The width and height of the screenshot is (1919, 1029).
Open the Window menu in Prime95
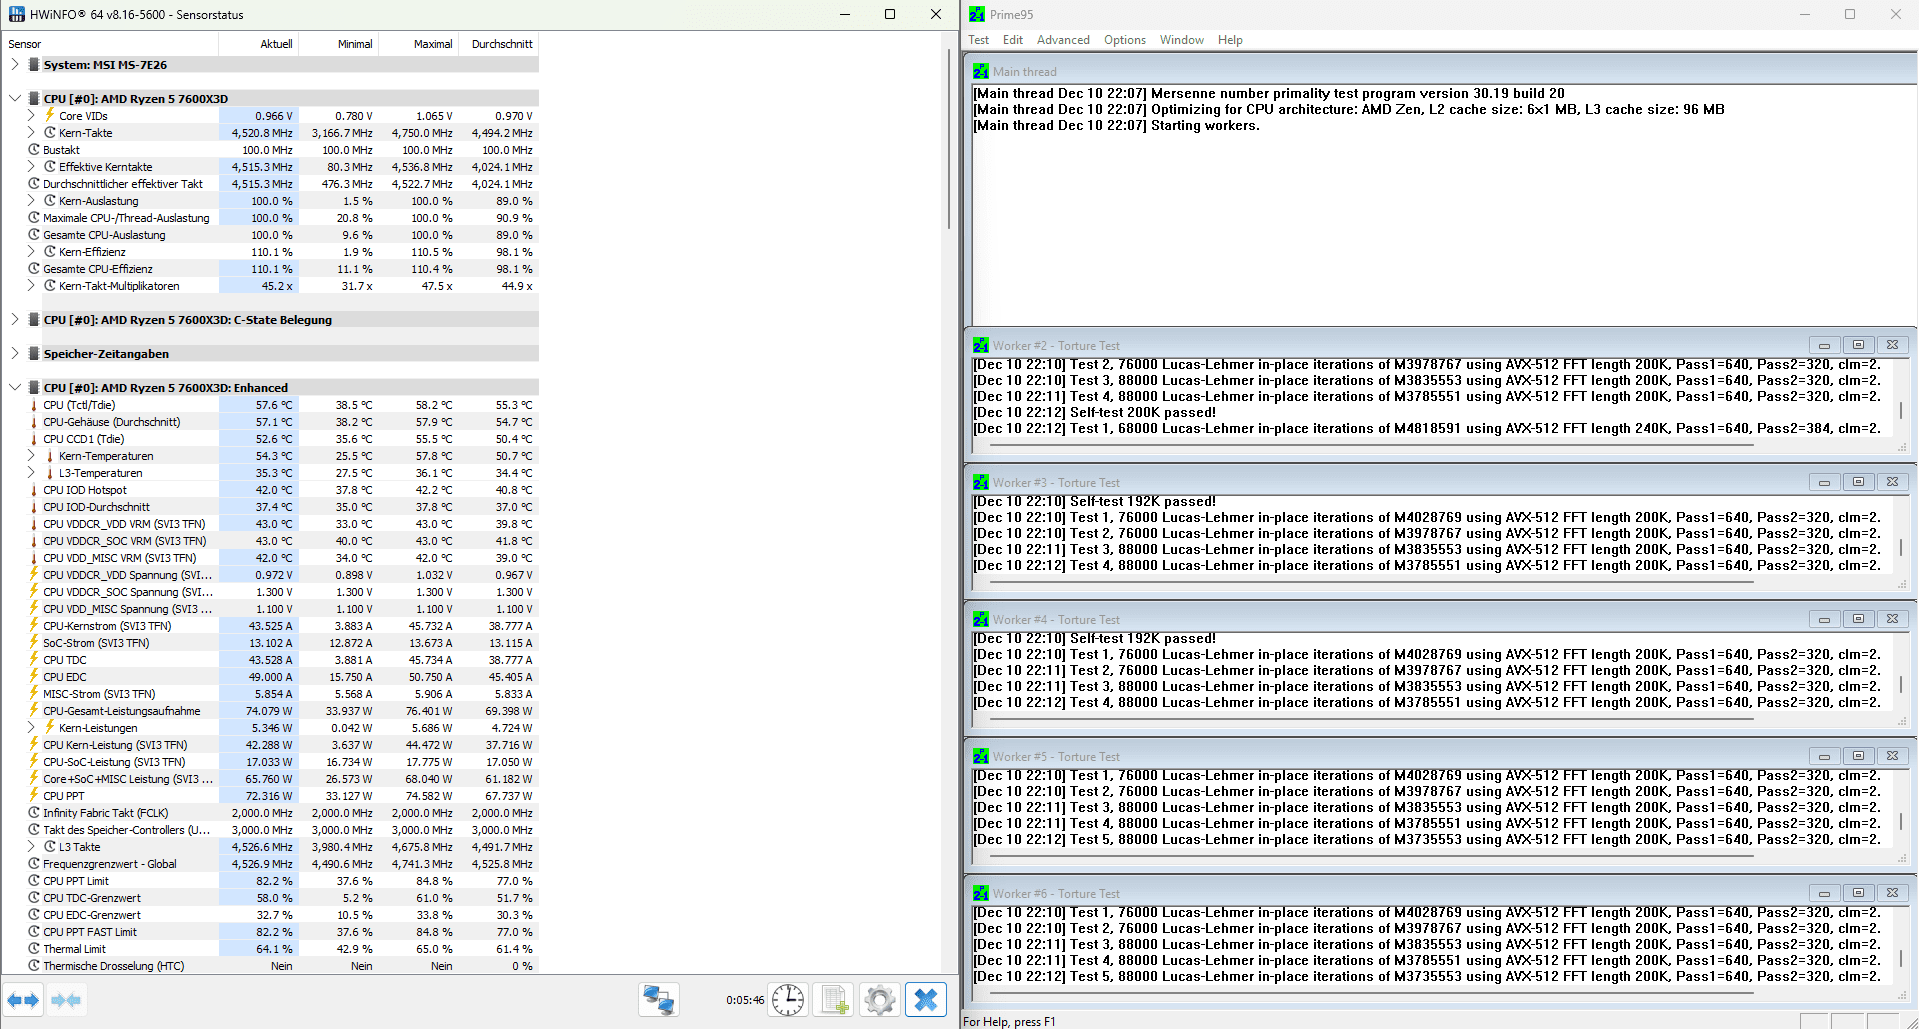1182,40
